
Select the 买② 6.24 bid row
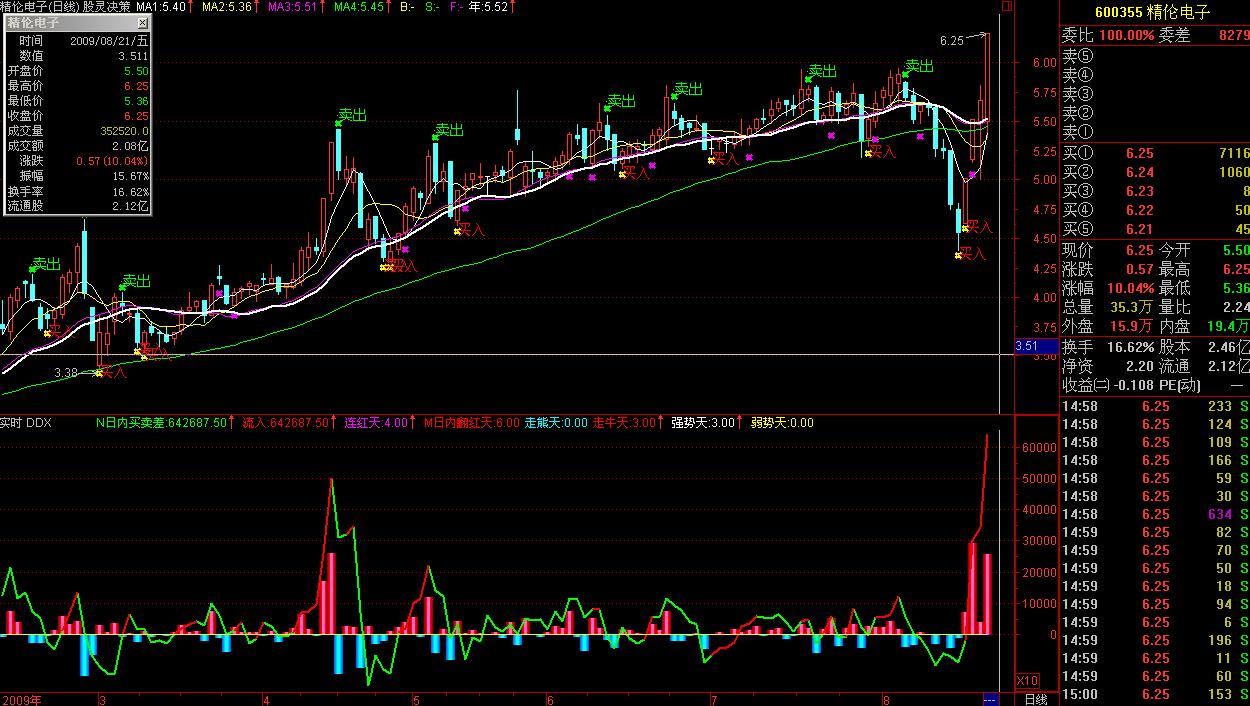tap(1155, 172)
